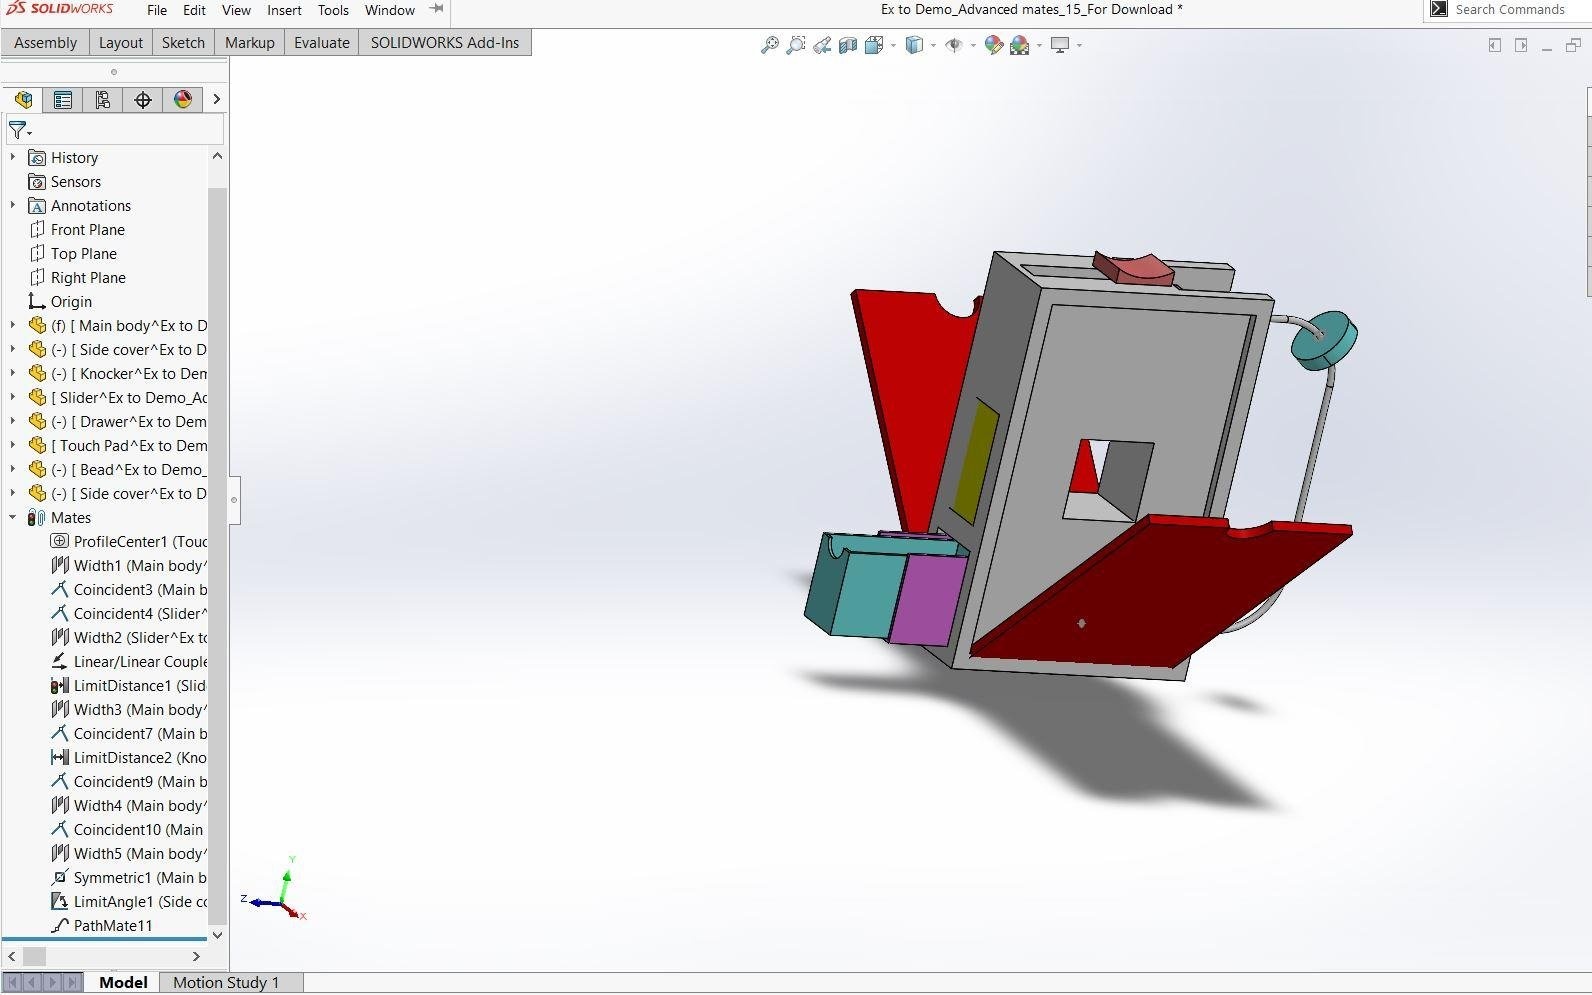Screen dimensions: 1592x995
Task: Open the Edit menu
Action: pos(194,10)
